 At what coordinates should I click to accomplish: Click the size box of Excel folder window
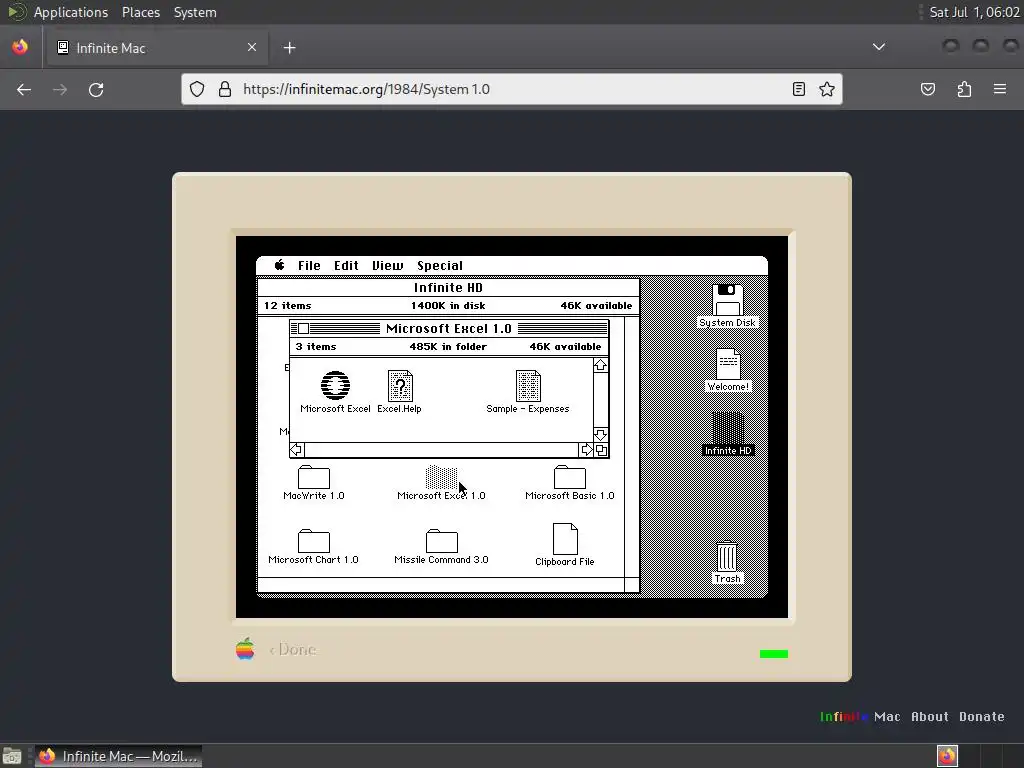(x=601, y=450)
